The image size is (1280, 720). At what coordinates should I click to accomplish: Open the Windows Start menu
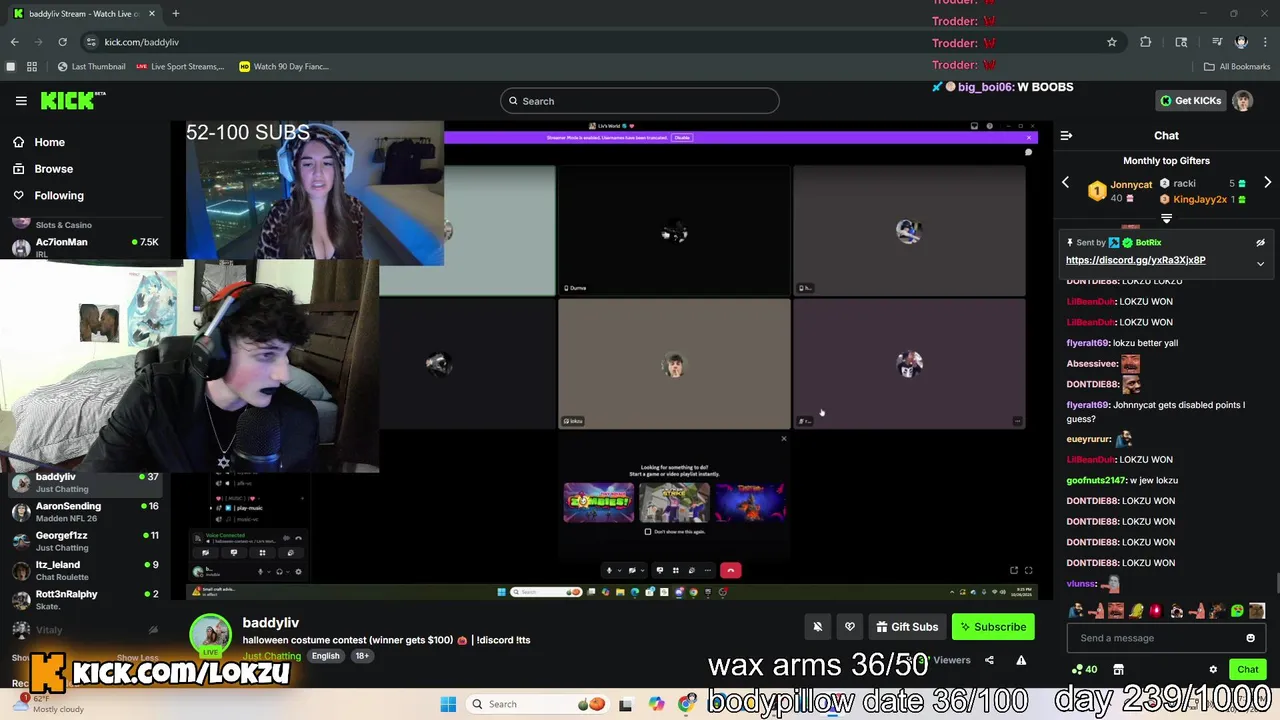pyautogui.click(x=448, y=704)
